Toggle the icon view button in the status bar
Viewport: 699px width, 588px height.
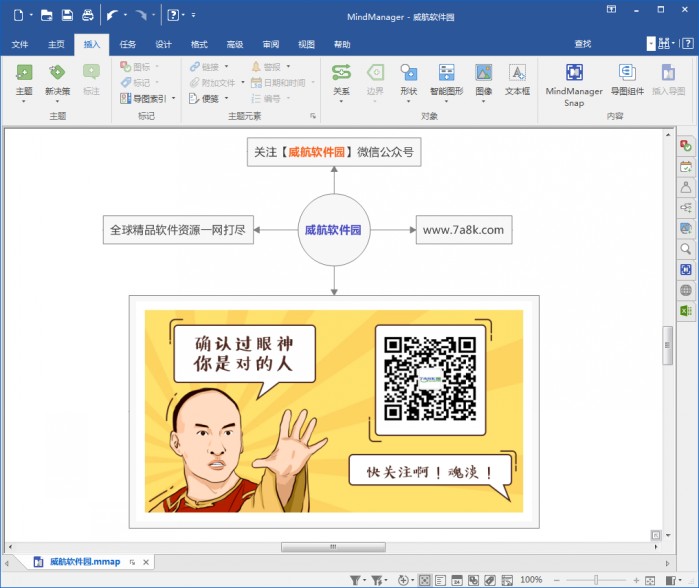473,580
